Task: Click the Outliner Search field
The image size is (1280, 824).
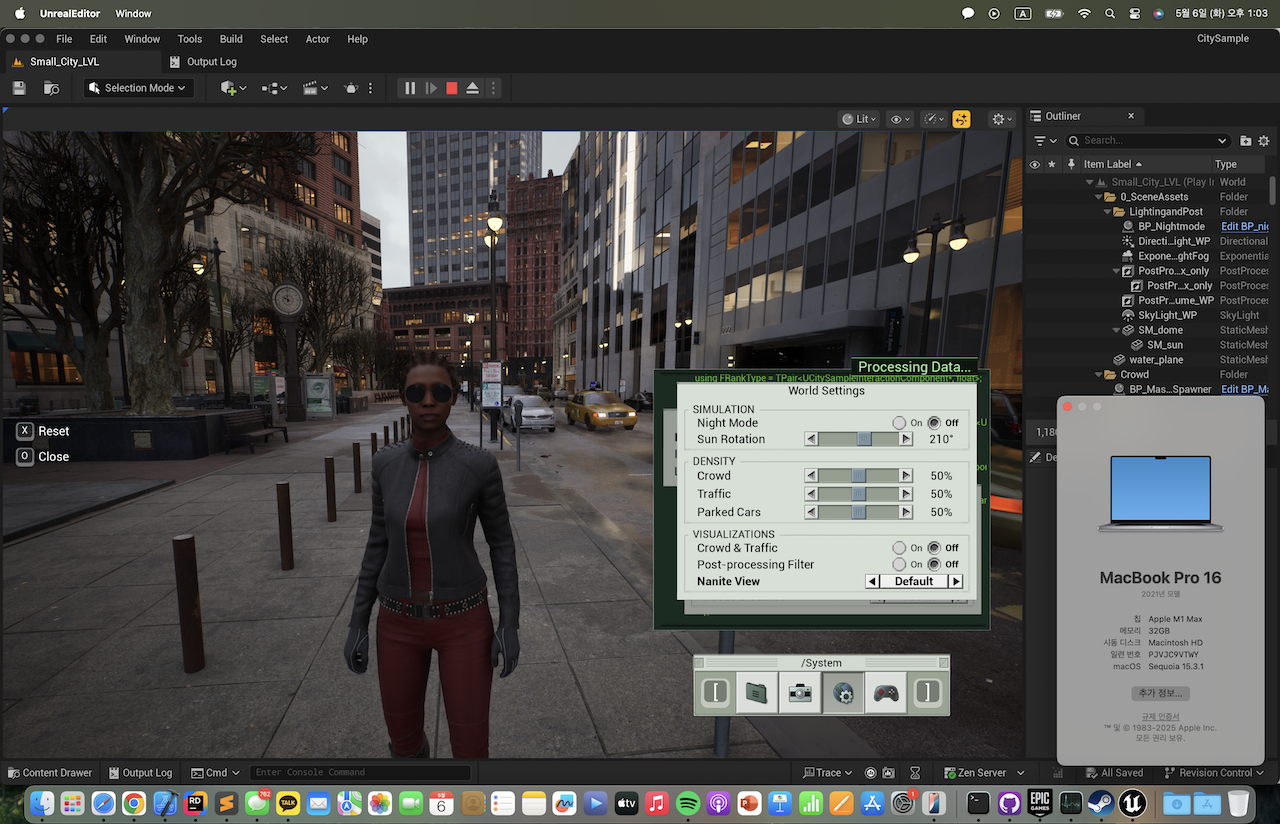Action: point(1147,141)
